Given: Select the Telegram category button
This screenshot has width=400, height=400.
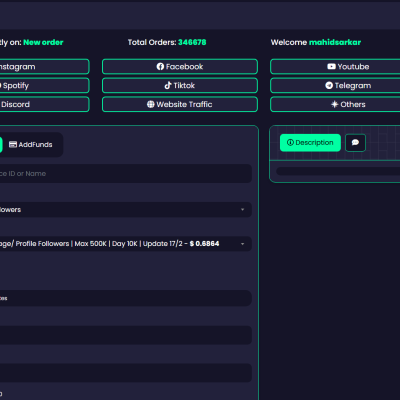Looking at the screenshot, I should click(335, 86).
